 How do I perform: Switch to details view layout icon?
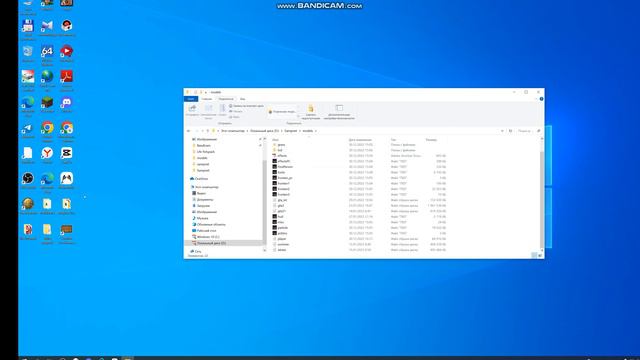tap(534, 255)
